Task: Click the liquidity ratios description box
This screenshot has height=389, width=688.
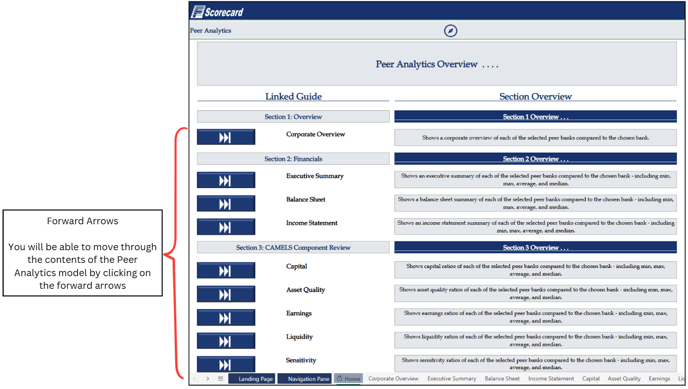Action: [x=535, y=341]
